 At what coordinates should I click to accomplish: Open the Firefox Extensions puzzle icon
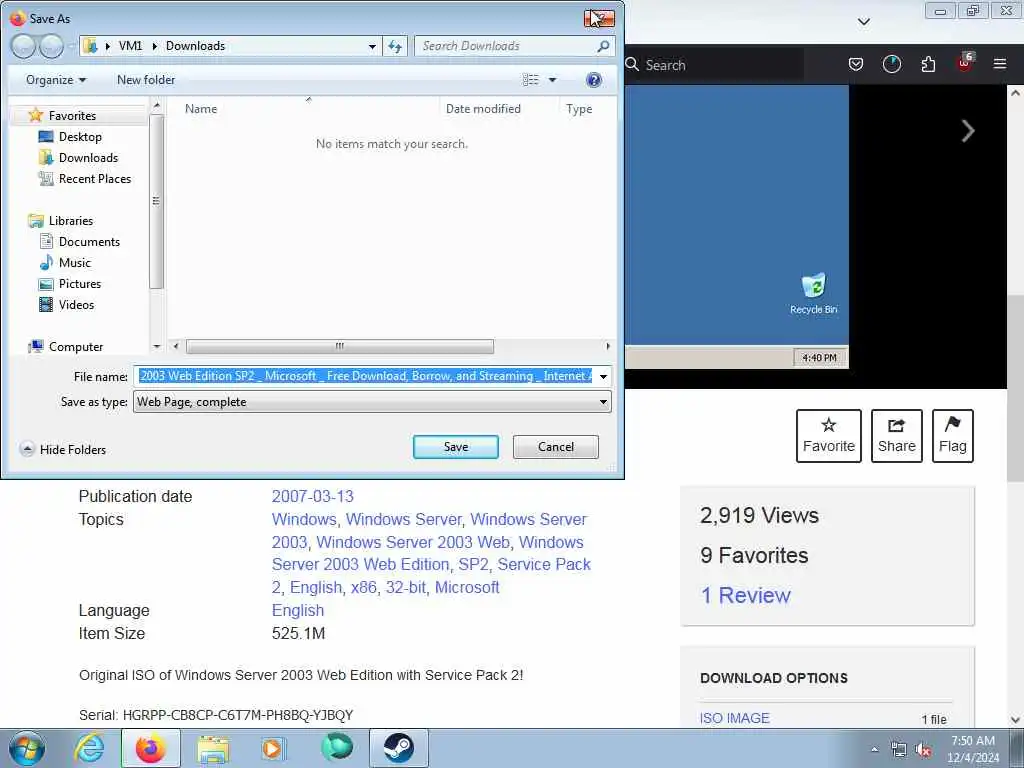pyautogui.click(x=928, y=64)
